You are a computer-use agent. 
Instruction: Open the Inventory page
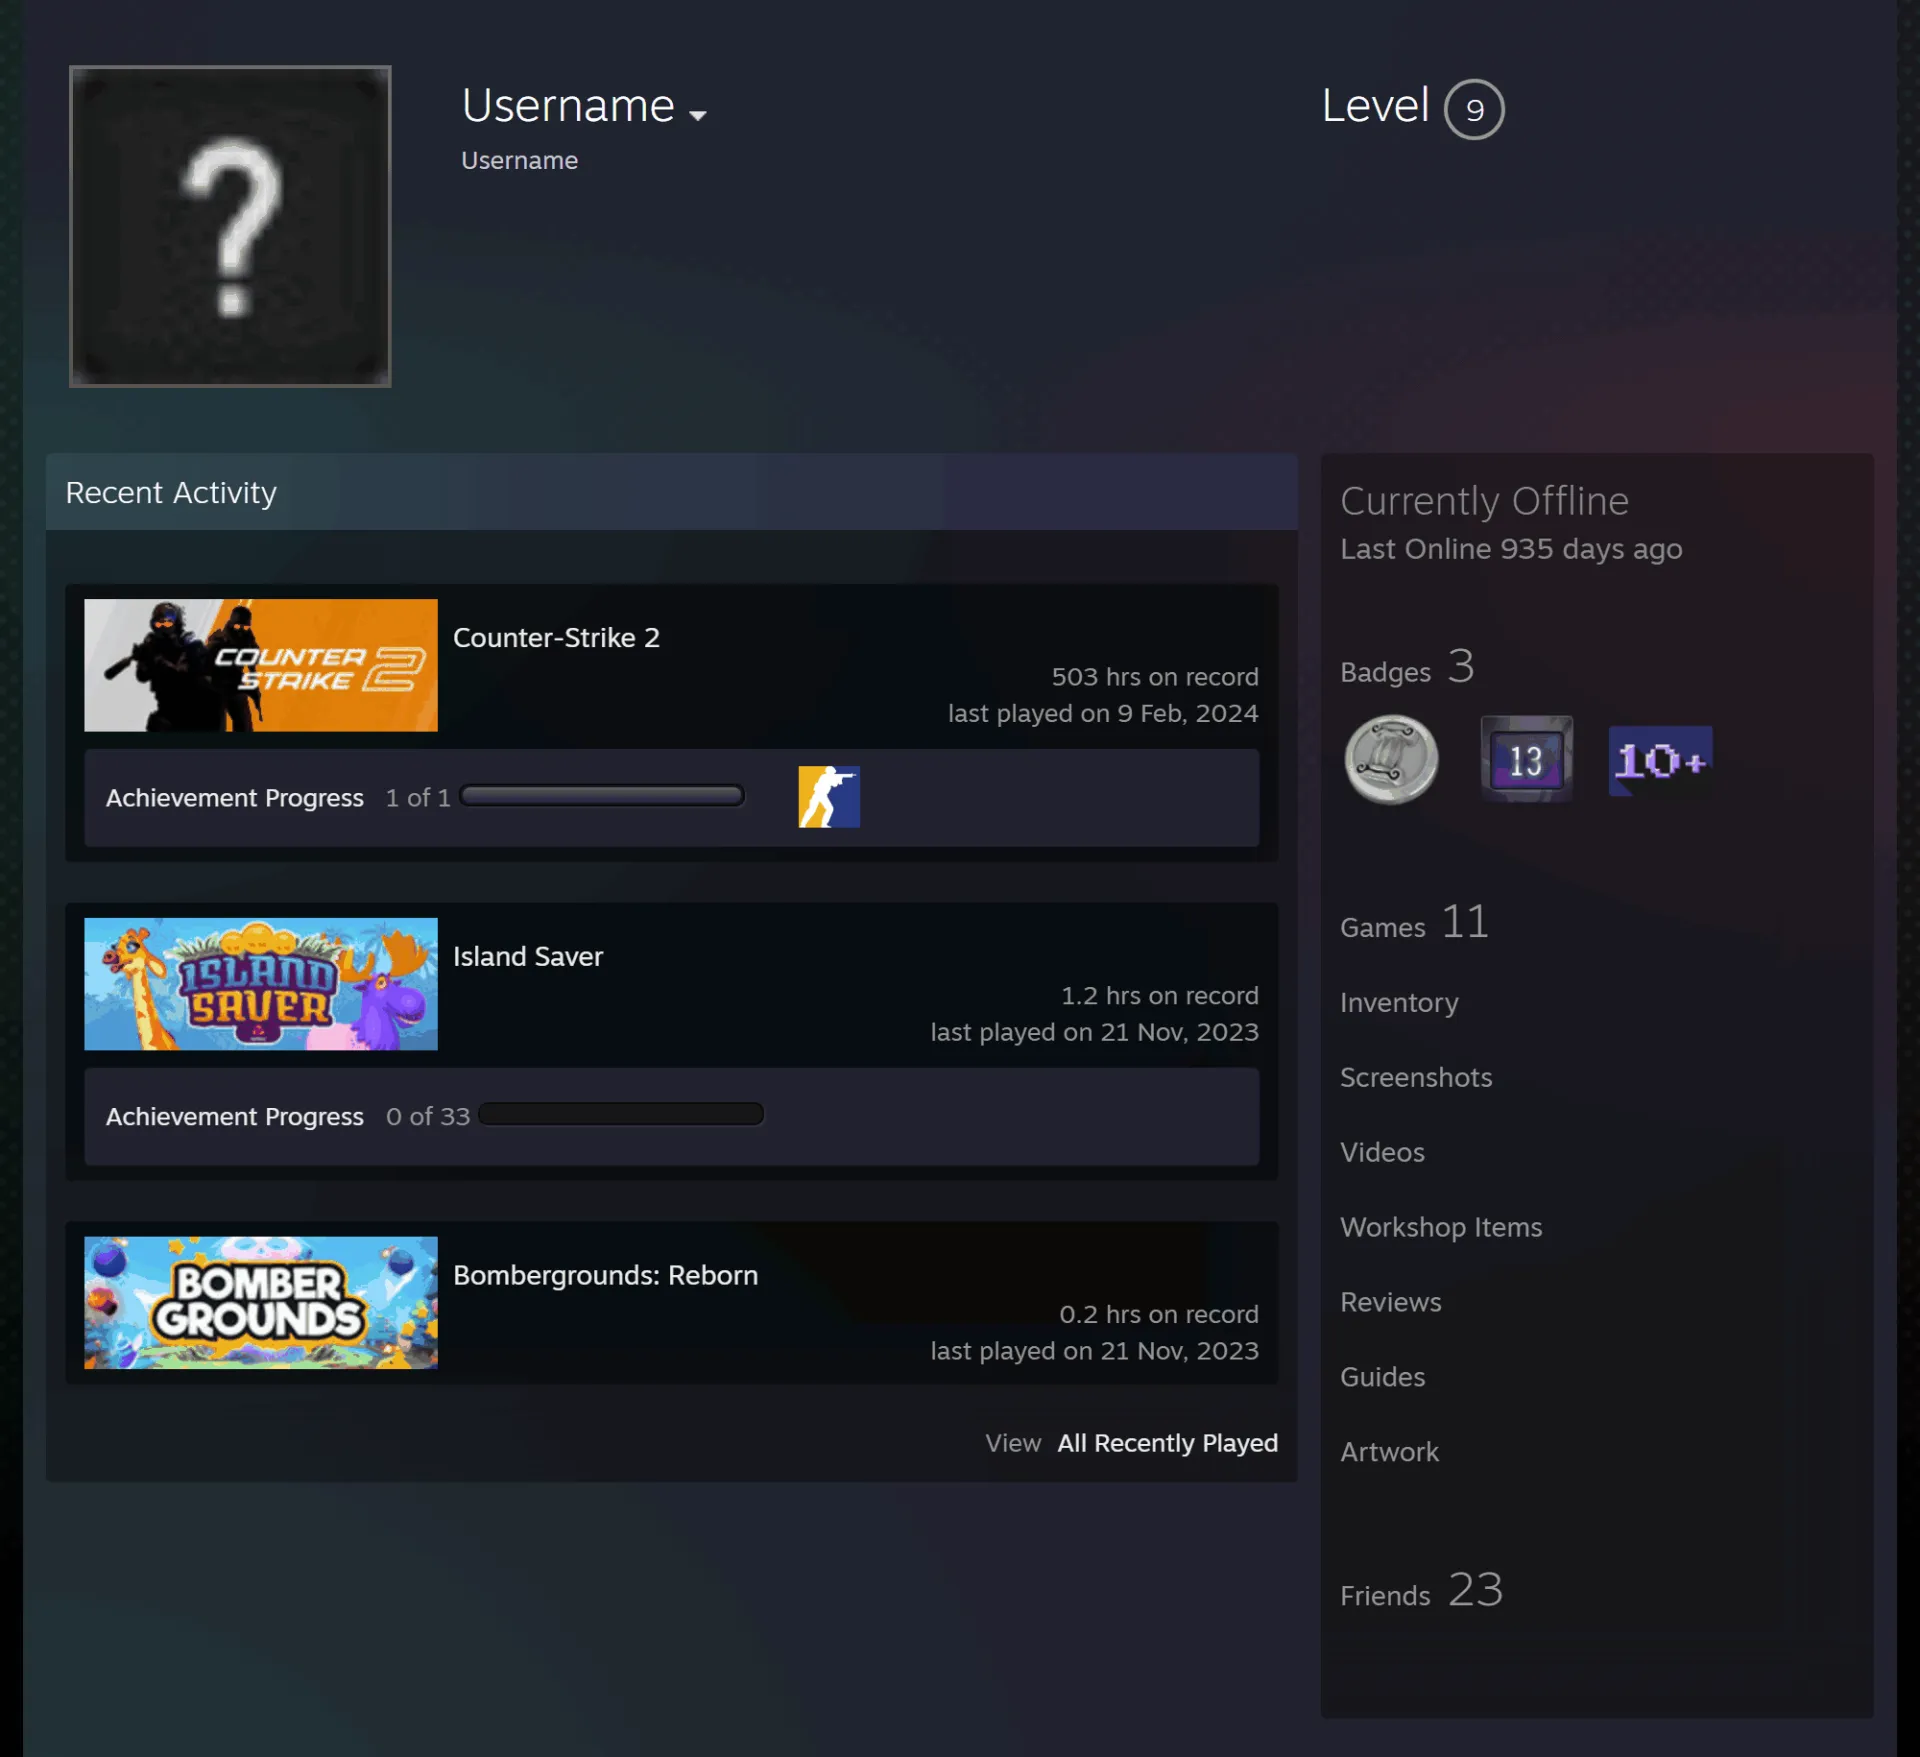(x=1399, y=1002)
